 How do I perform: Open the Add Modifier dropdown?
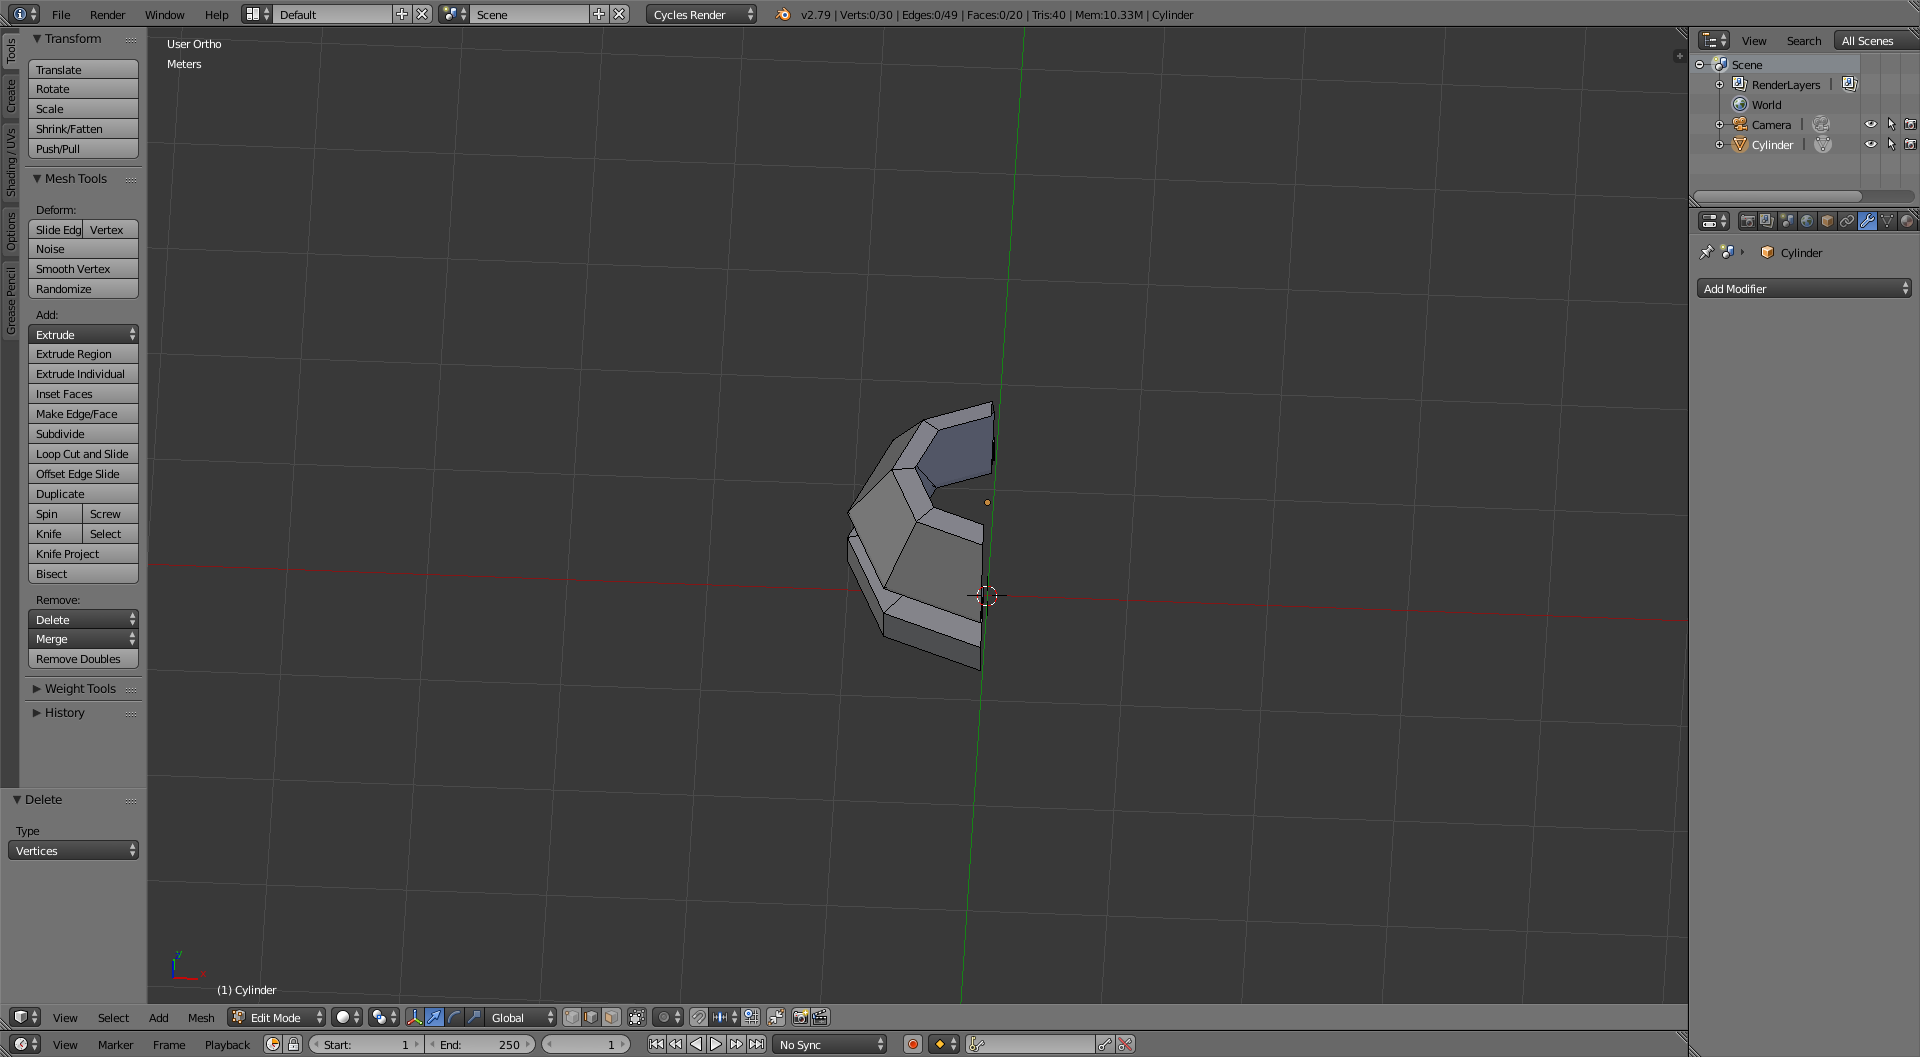click(1804, 289)
